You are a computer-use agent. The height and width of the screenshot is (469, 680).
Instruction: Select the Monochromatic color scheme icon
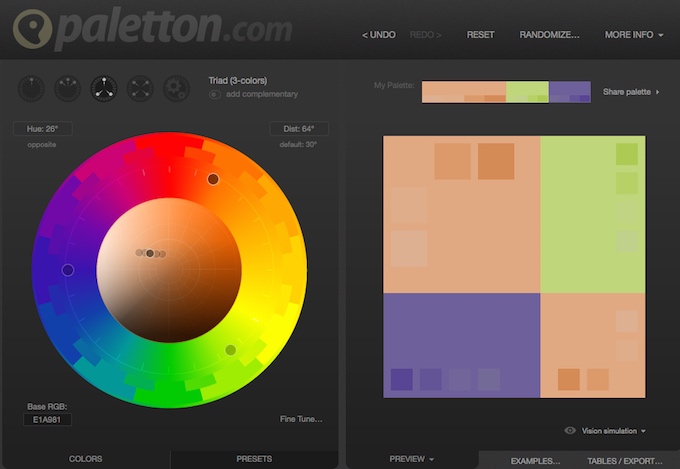pyautogui.click(x=31, y=89)
